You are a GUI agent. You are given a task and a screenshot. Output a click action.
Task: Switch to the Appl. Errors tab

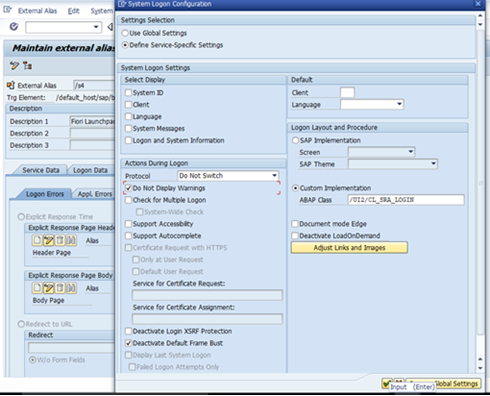95,194
